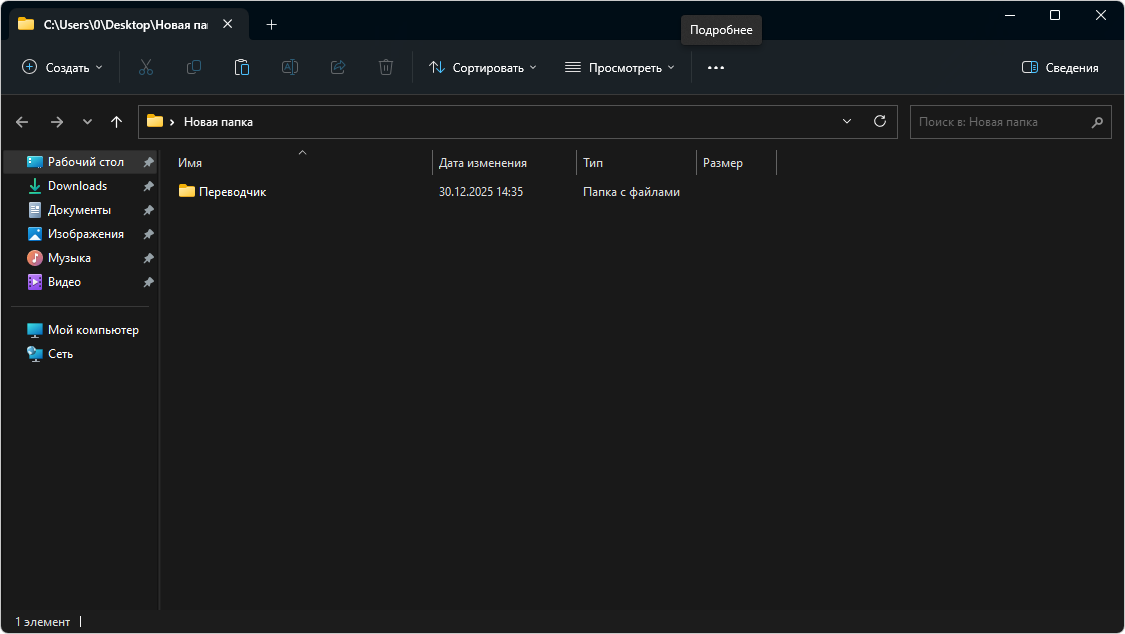Click the Copy icon in toolbar

tap(193, 67)
